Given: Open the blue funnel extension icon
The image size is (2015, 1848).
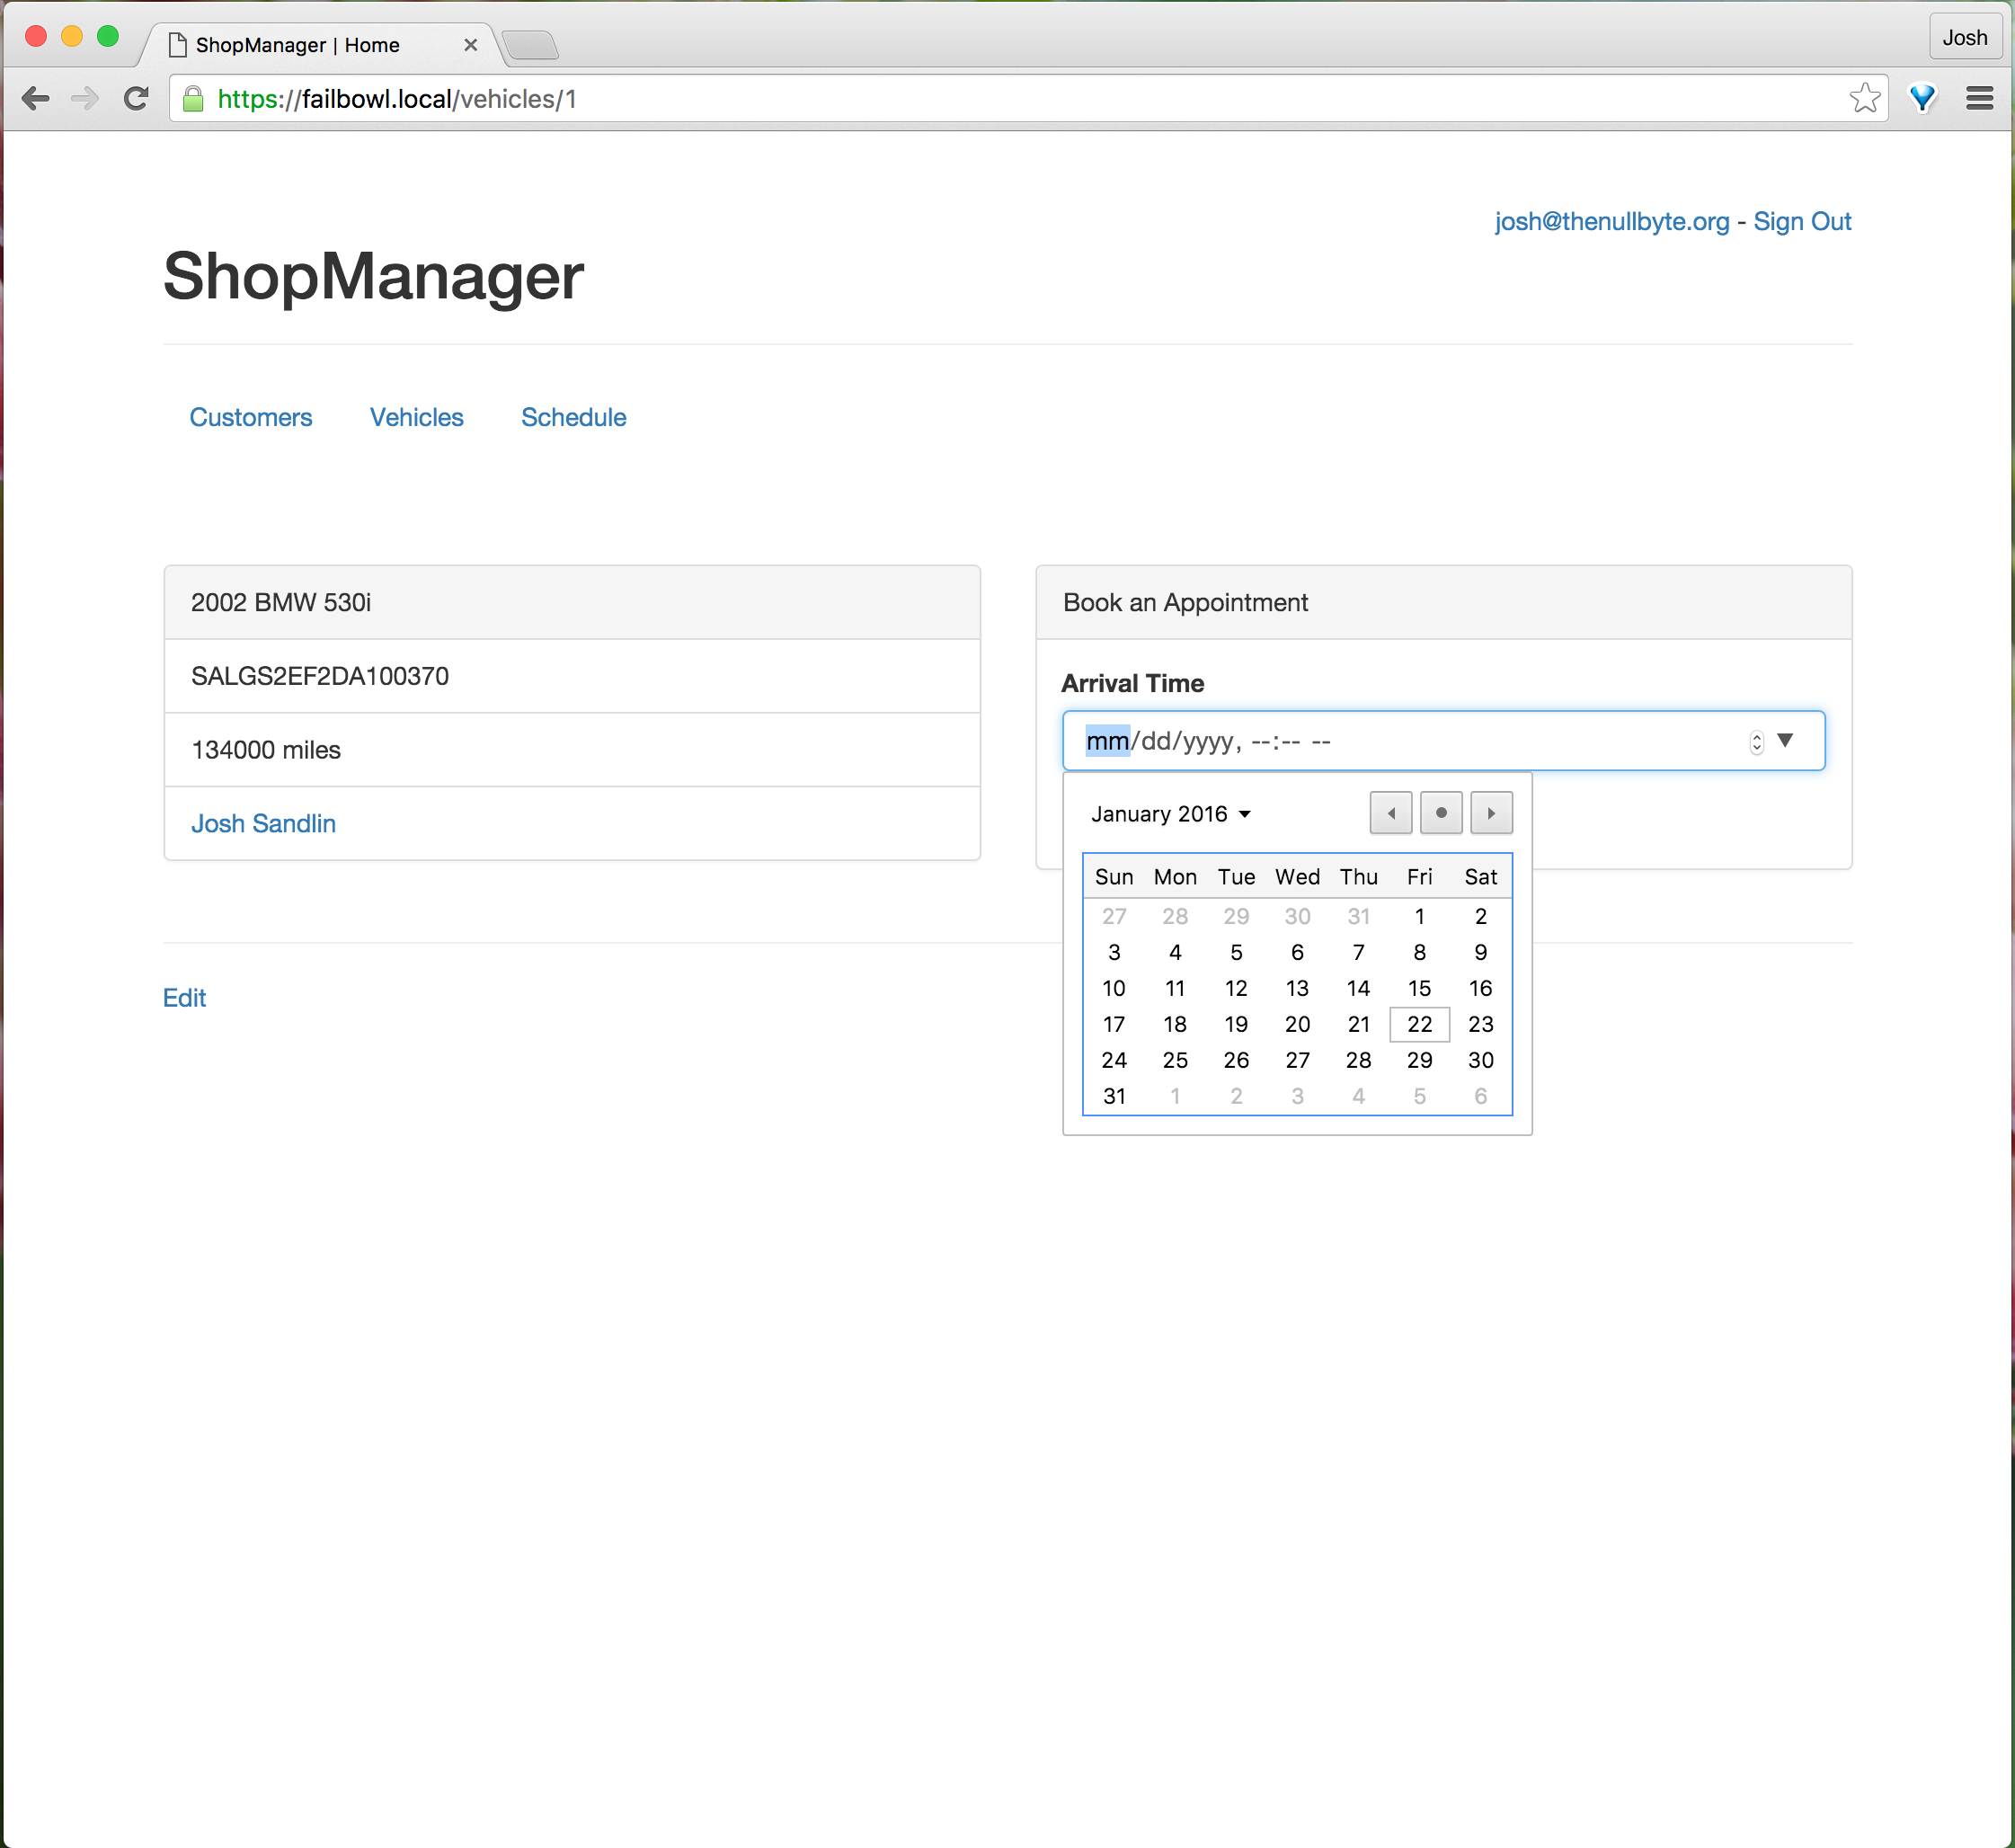Looking at the screenshot, I should (x=1922, y=98).
